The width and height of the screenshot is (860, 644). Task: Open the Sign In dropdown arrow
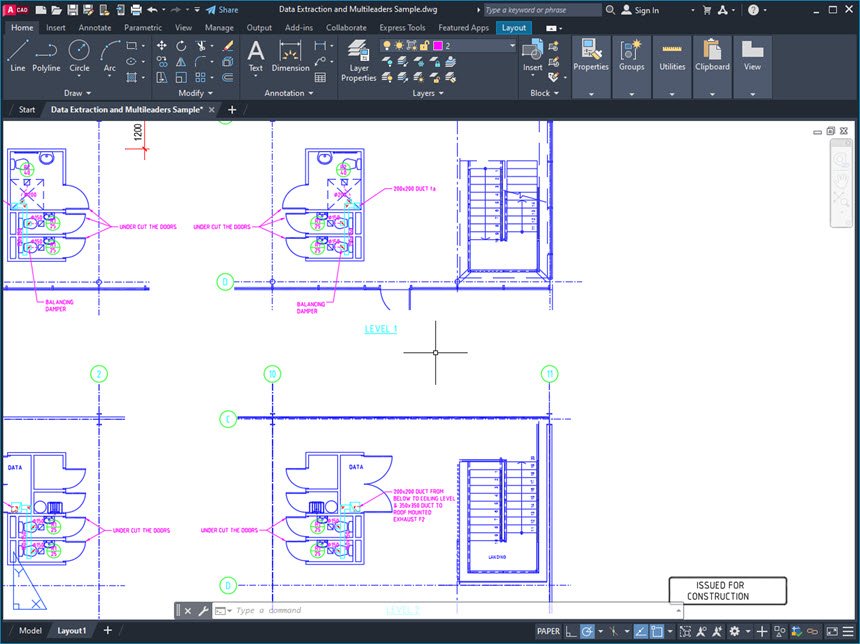(x=693, y=10)
